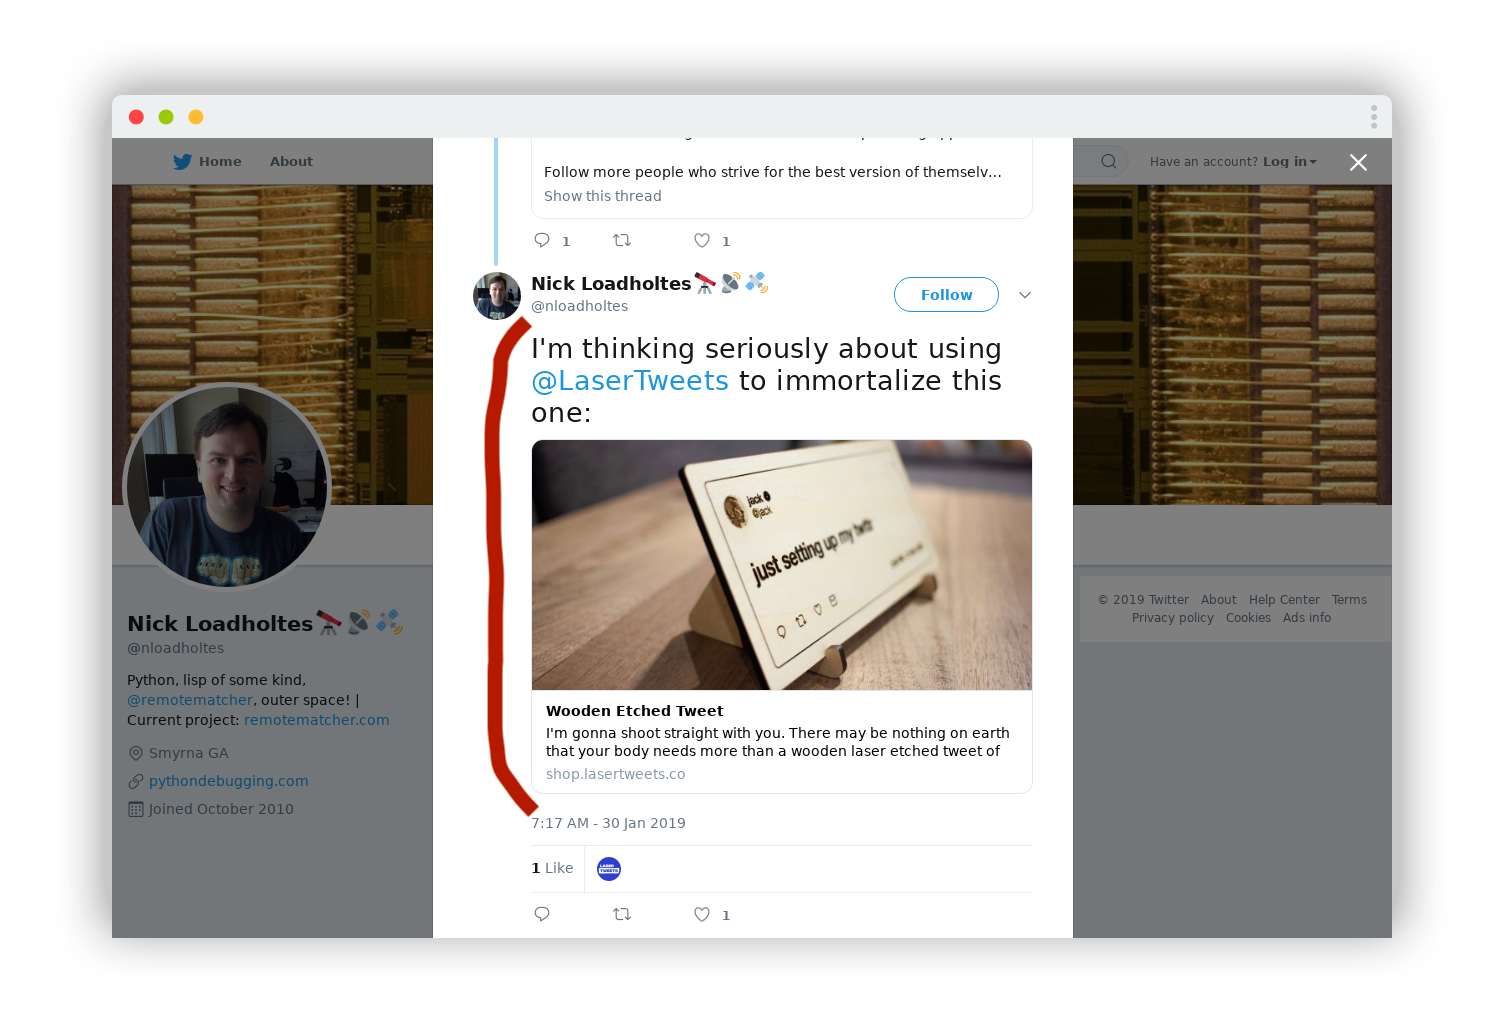Open the Cookies footer link
1504x1018 pixels.
point(1248,618)
